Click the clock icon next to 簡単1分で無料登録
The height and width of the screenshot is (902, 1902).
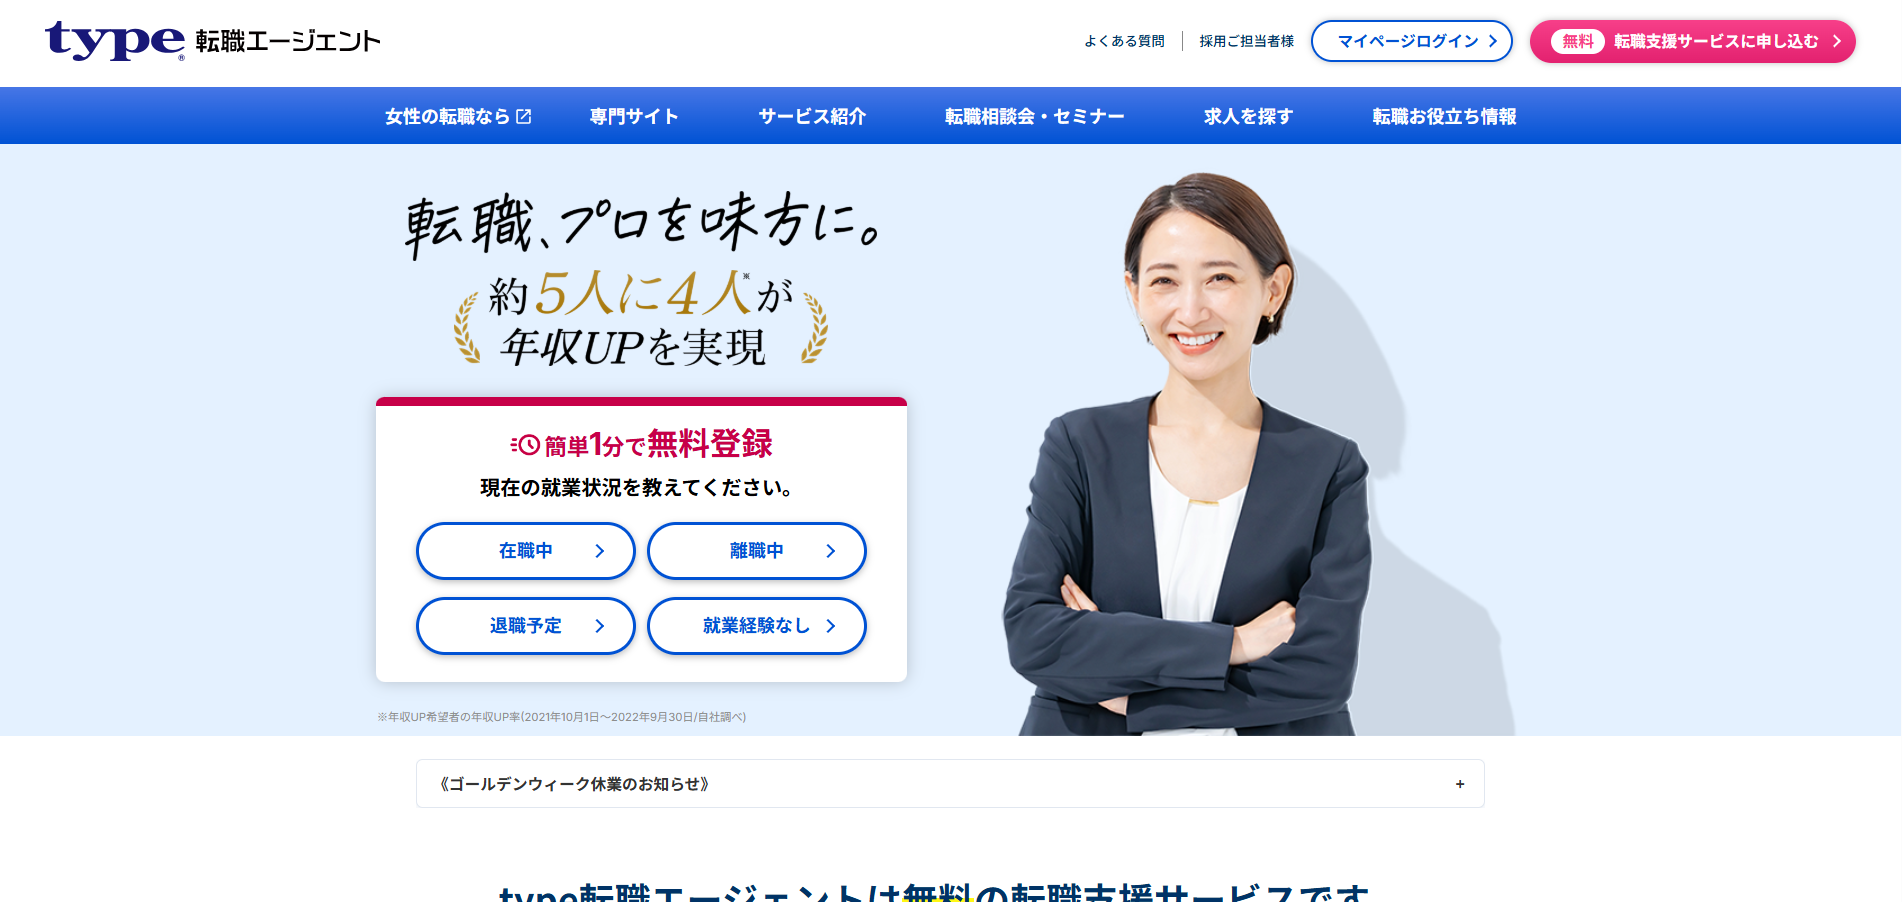[x=526, y=445]
